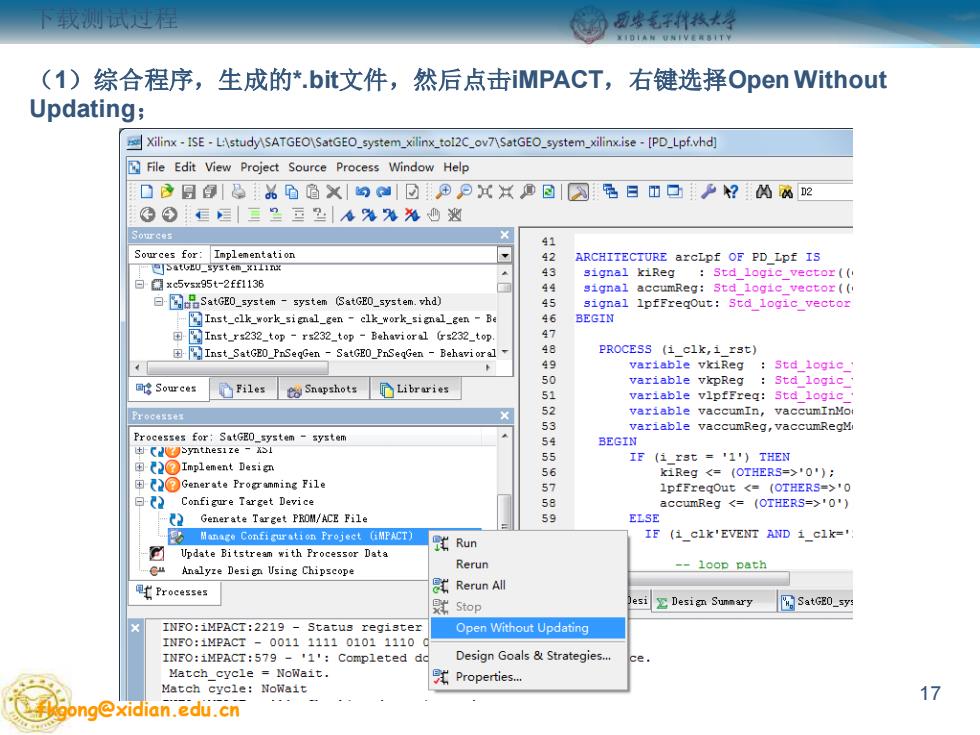
Task: Redo with the blue forward-arrow icon
Action: tap(384, 192)
